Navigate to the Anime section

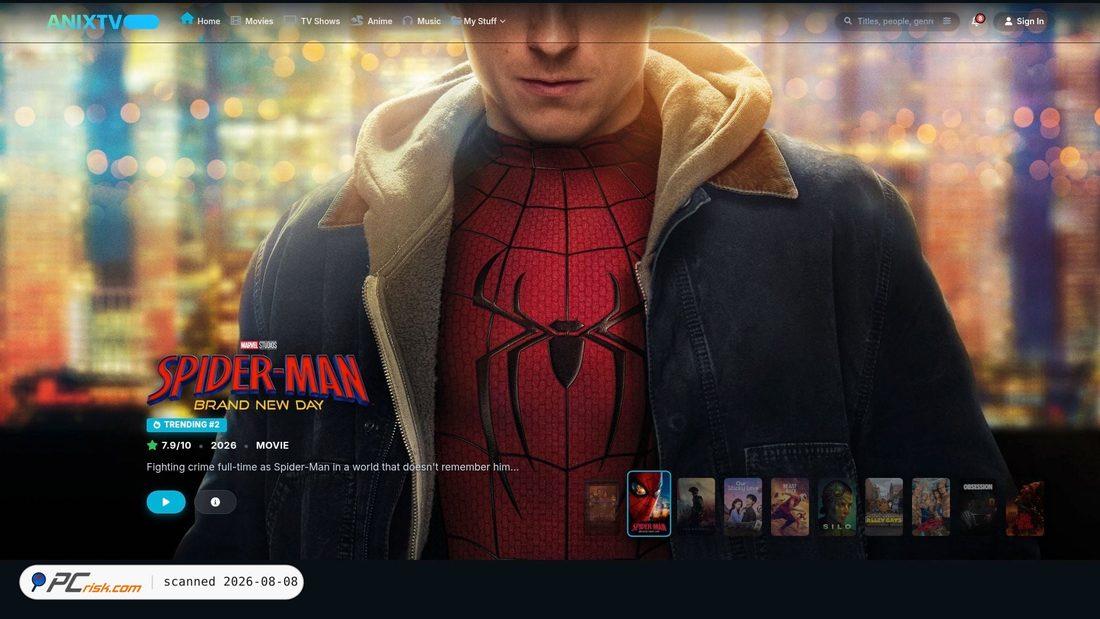(371, 21)
